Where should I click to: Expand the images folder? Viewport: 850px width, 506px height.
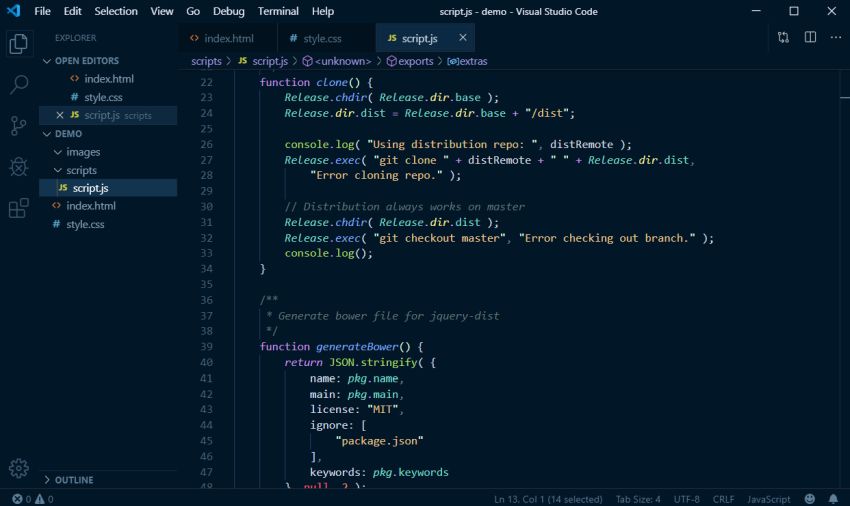83,152
